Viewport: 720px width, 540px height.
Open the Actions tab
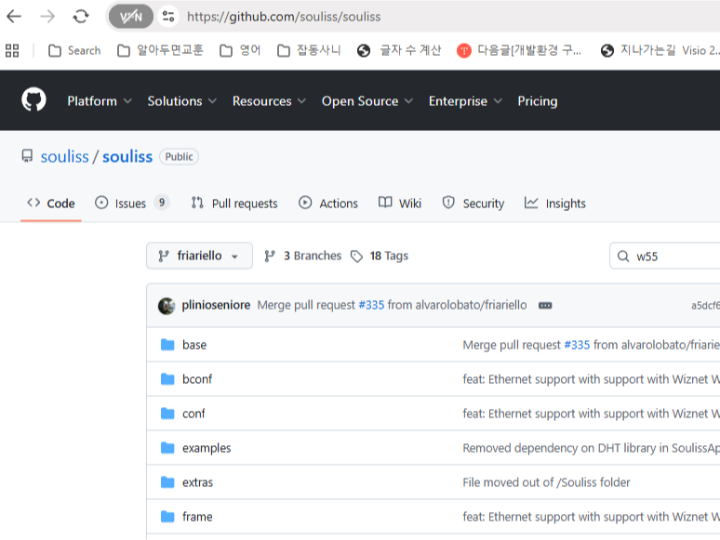point(328,203)
